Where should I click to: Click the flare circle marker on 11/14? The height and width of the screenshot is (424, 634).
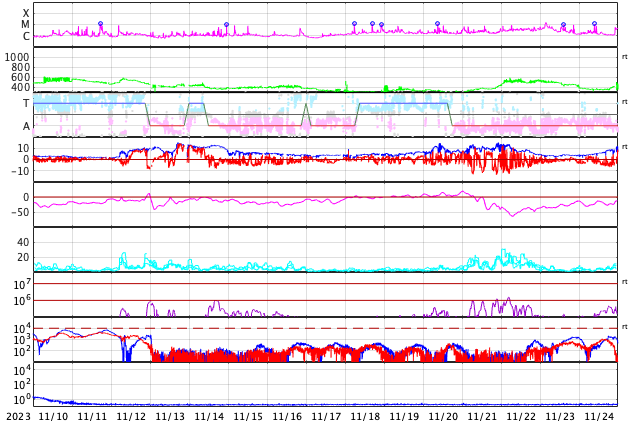[226, 25]
